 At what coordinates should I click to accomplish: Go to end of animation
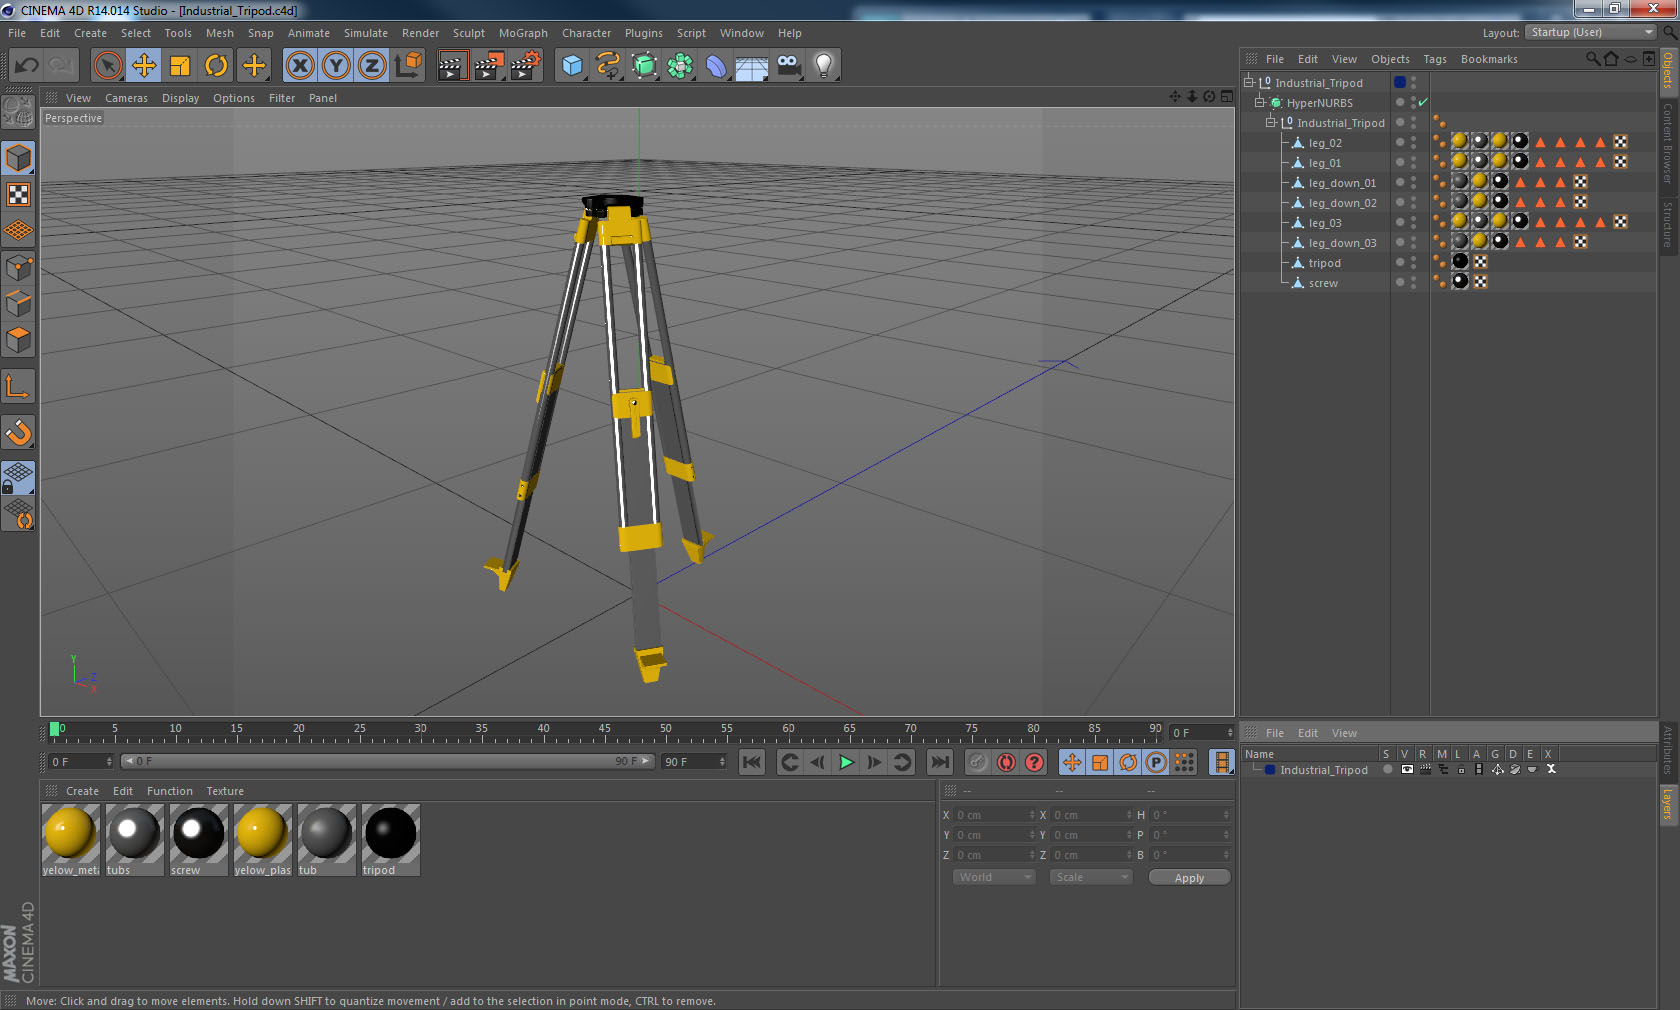point(940,762)
